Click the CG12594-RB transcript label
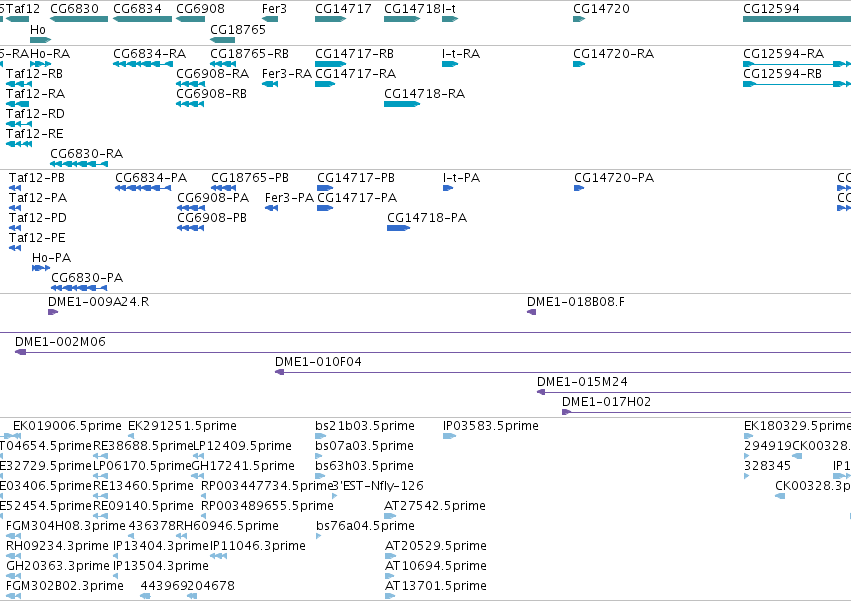The image size is (851, 601). point(782,73)
